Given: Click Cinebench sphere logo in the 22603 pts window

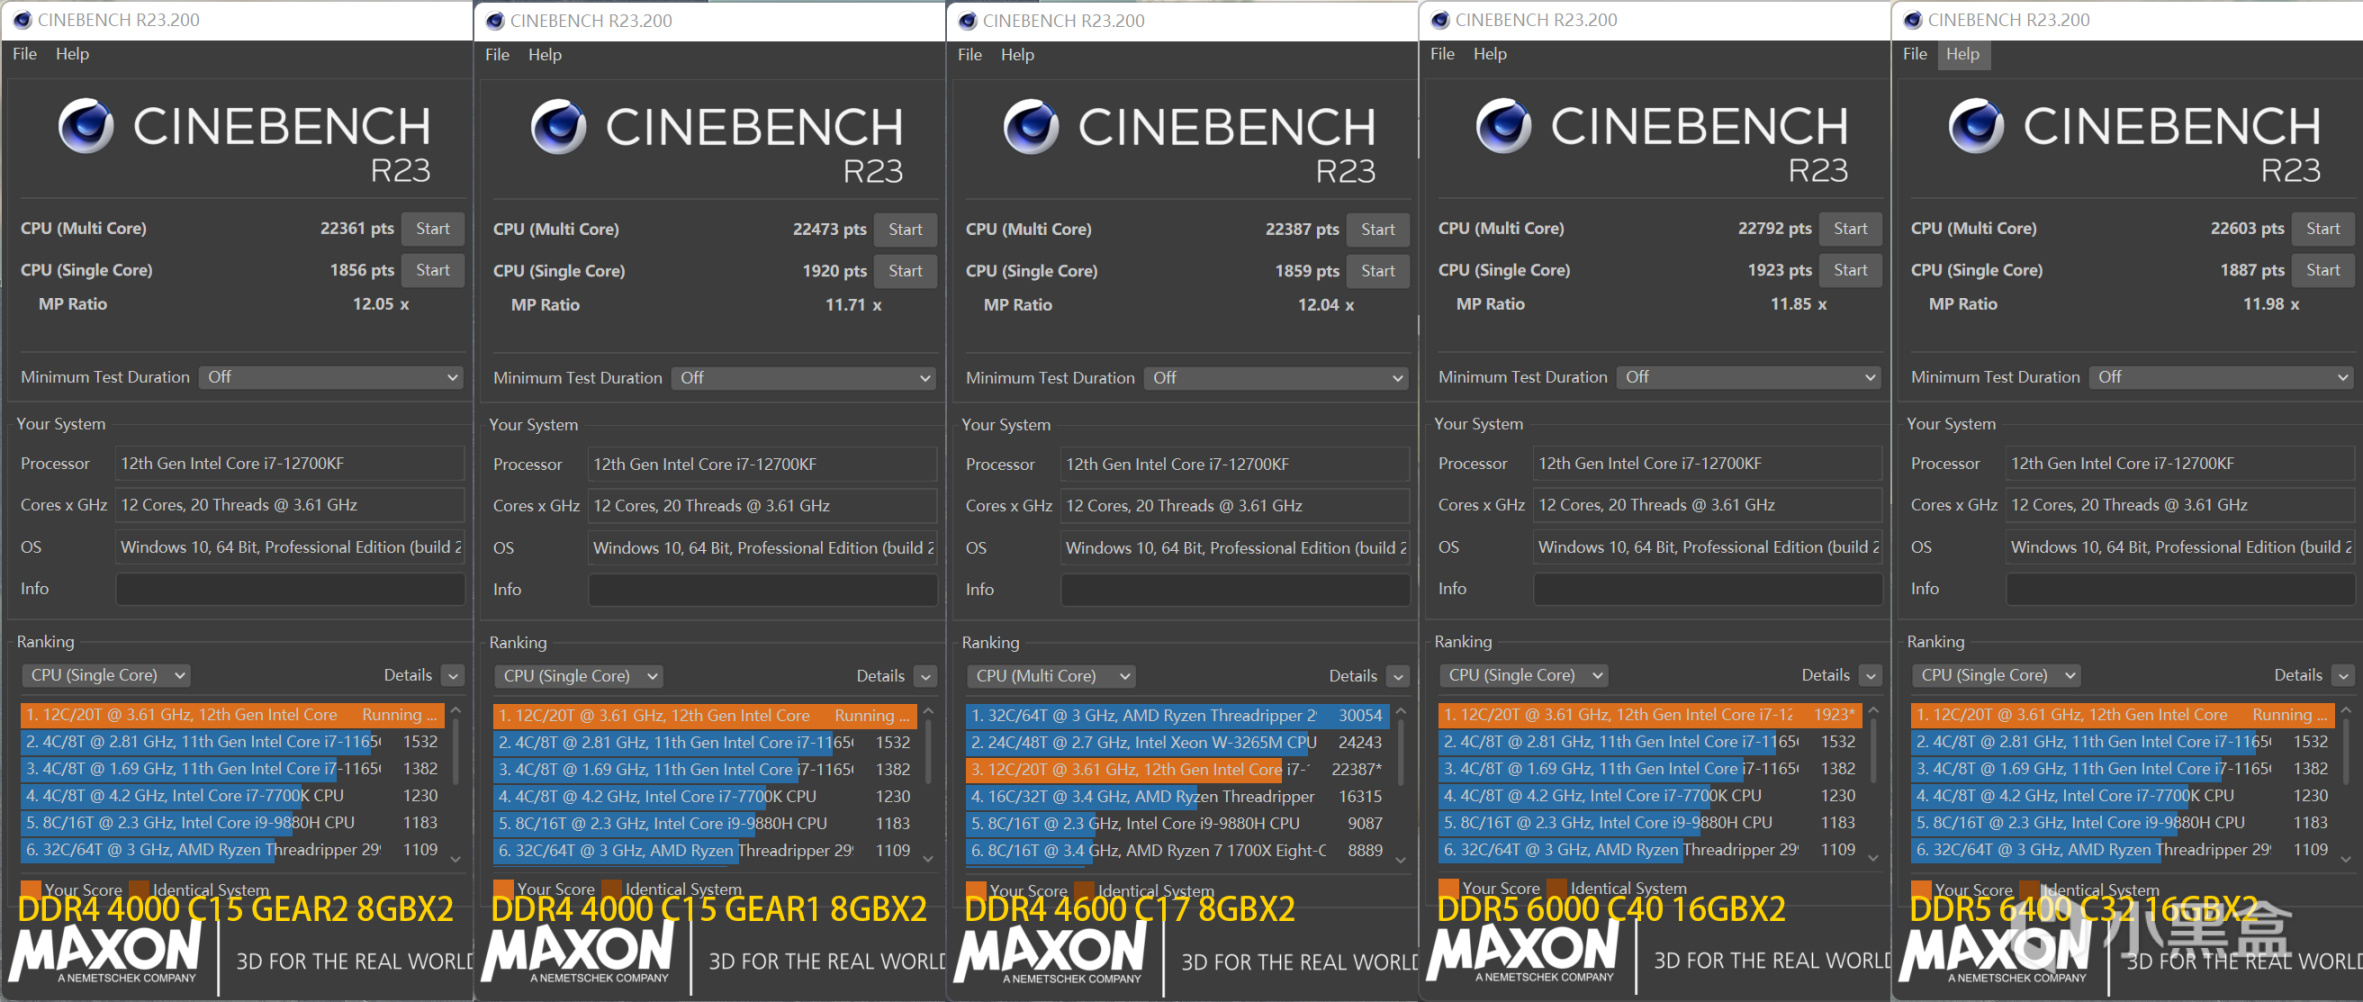Looking at the screenshot, I should (x=1976, y=127).
